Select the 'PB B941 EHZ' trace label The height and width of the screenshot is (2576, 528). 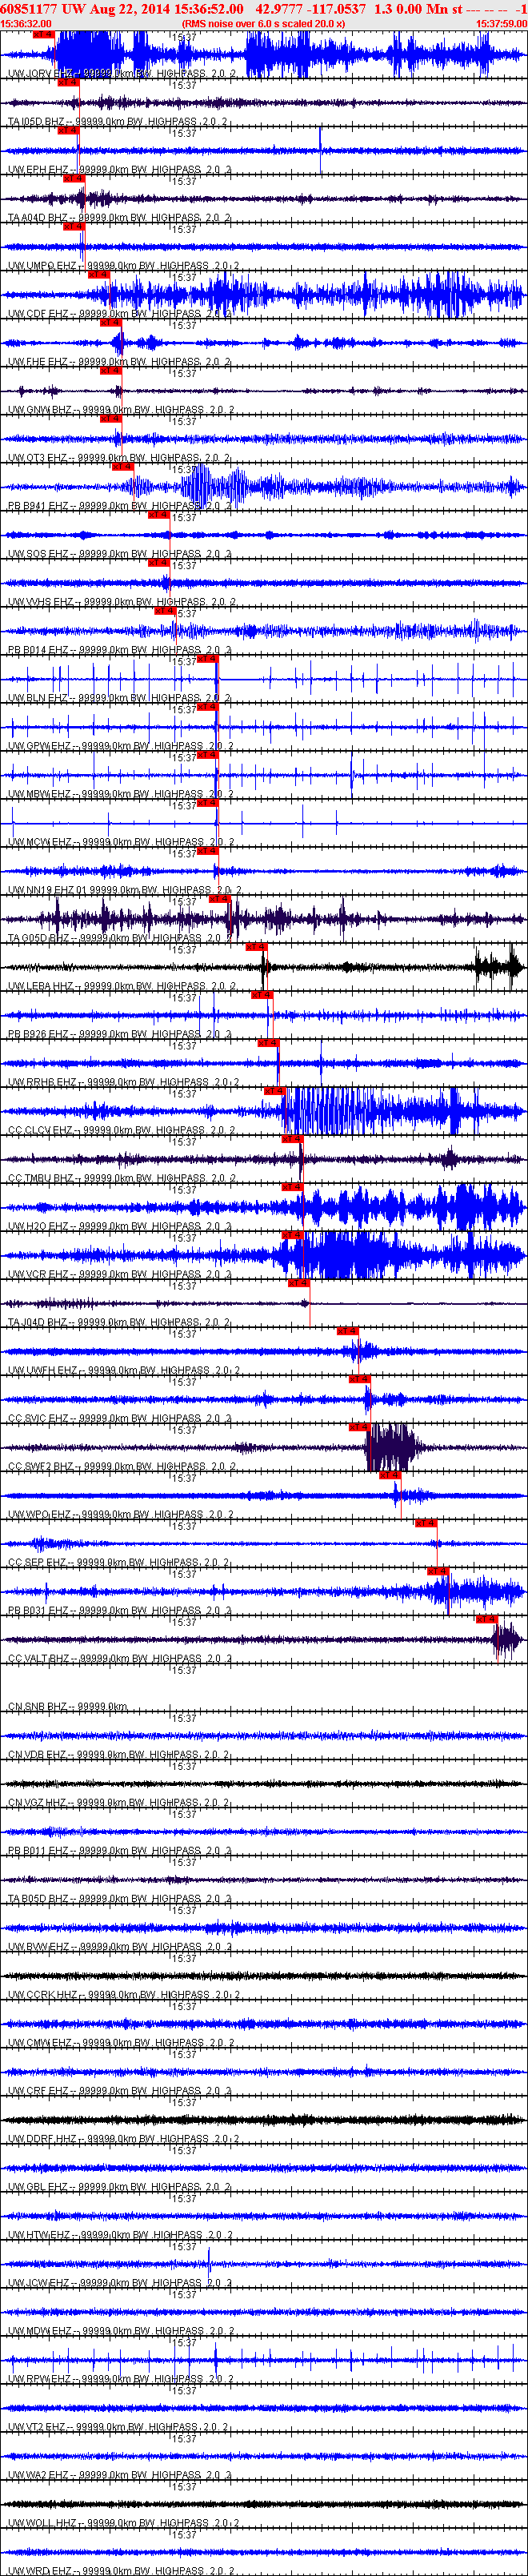119,506
